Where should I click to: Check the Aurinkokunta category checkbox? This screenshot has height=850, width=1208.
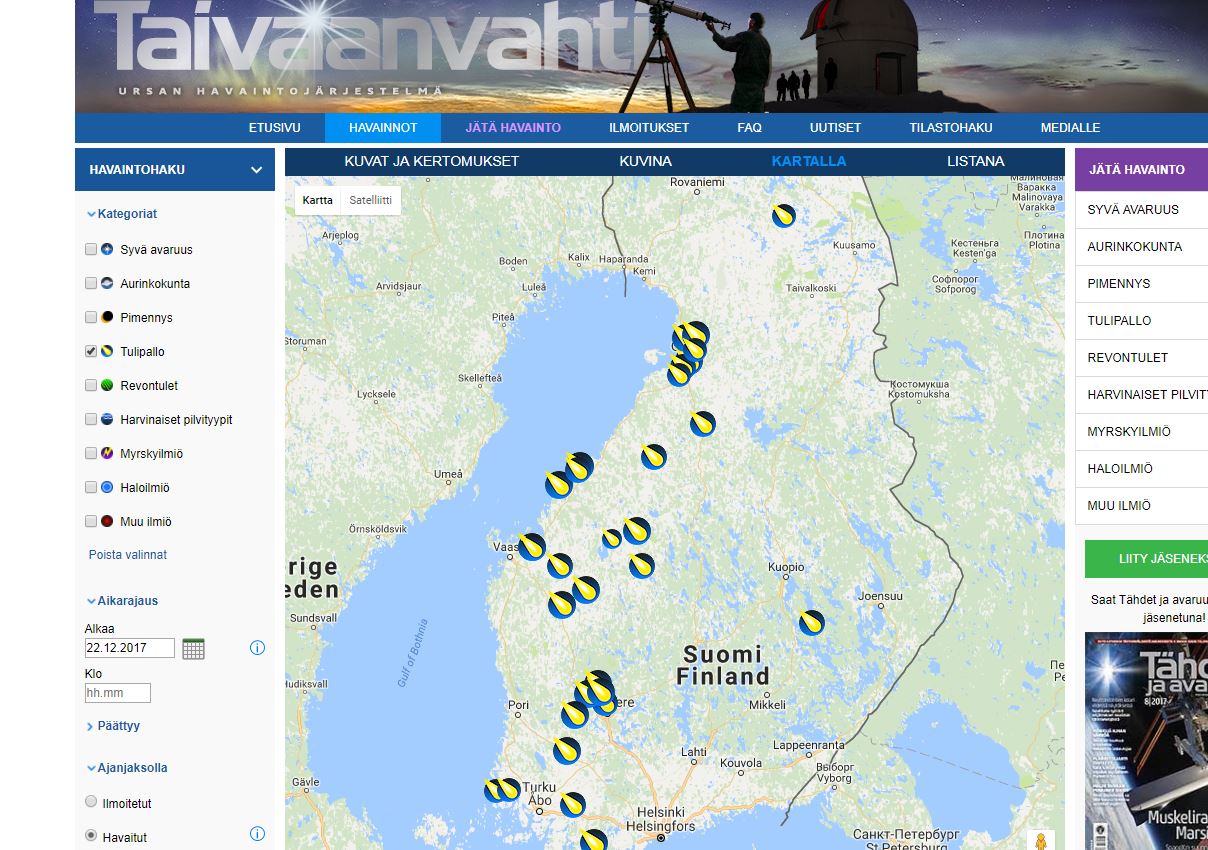point(91,284)
